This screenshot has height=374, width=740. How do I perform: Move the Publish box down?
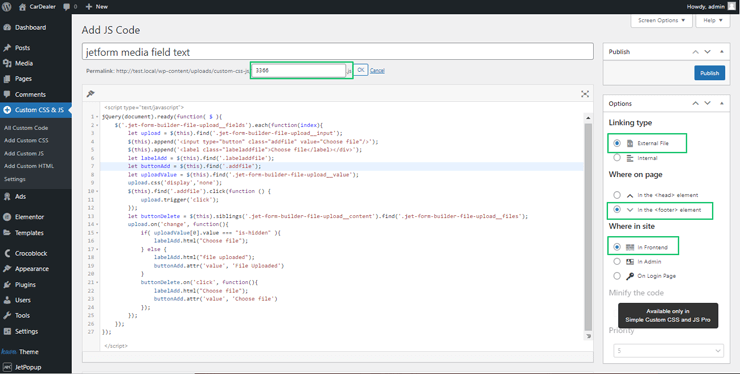tap(707, 51)
